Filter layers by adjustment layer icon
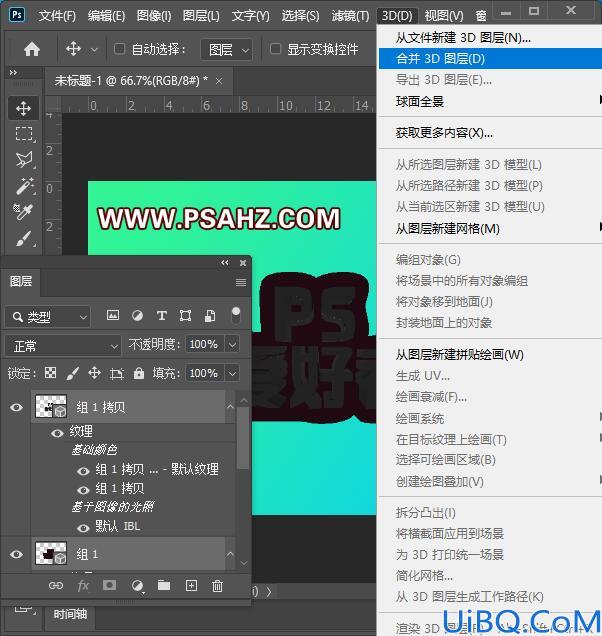The image size is (602, 636). pos(137,316)
